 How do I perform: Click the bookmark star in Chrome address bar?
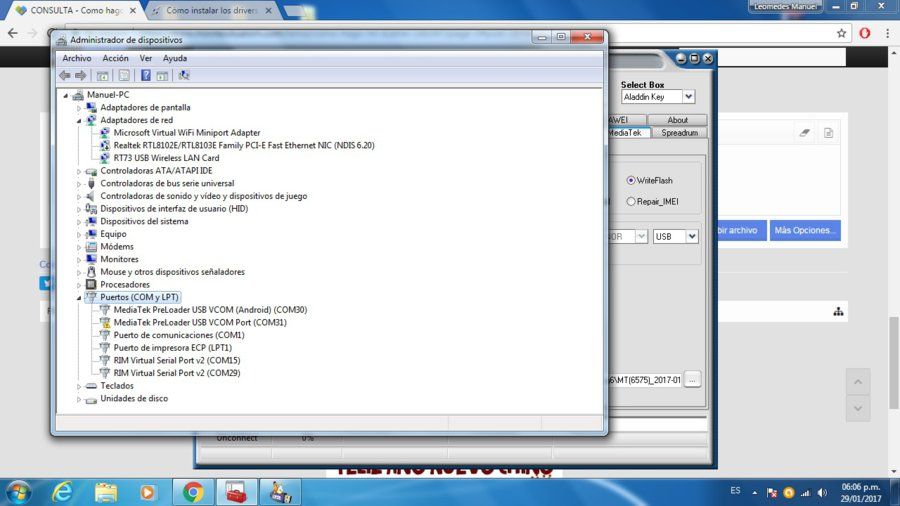pyautogui.click(x=841, y=33)
